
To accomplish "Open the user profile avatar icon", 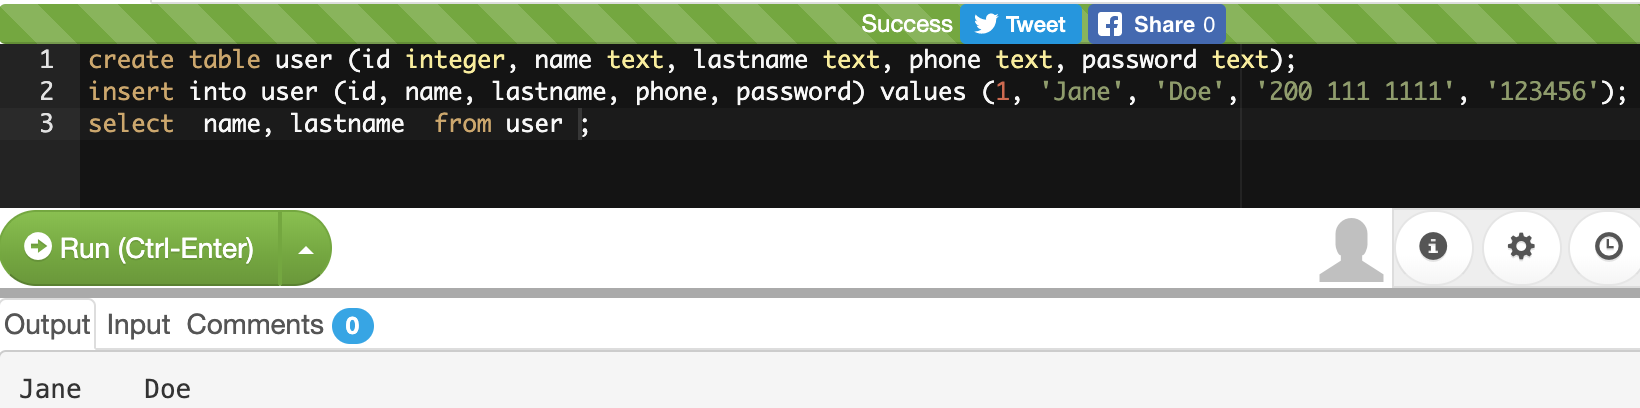I will pyautogui.click(x=1351, y=250).
